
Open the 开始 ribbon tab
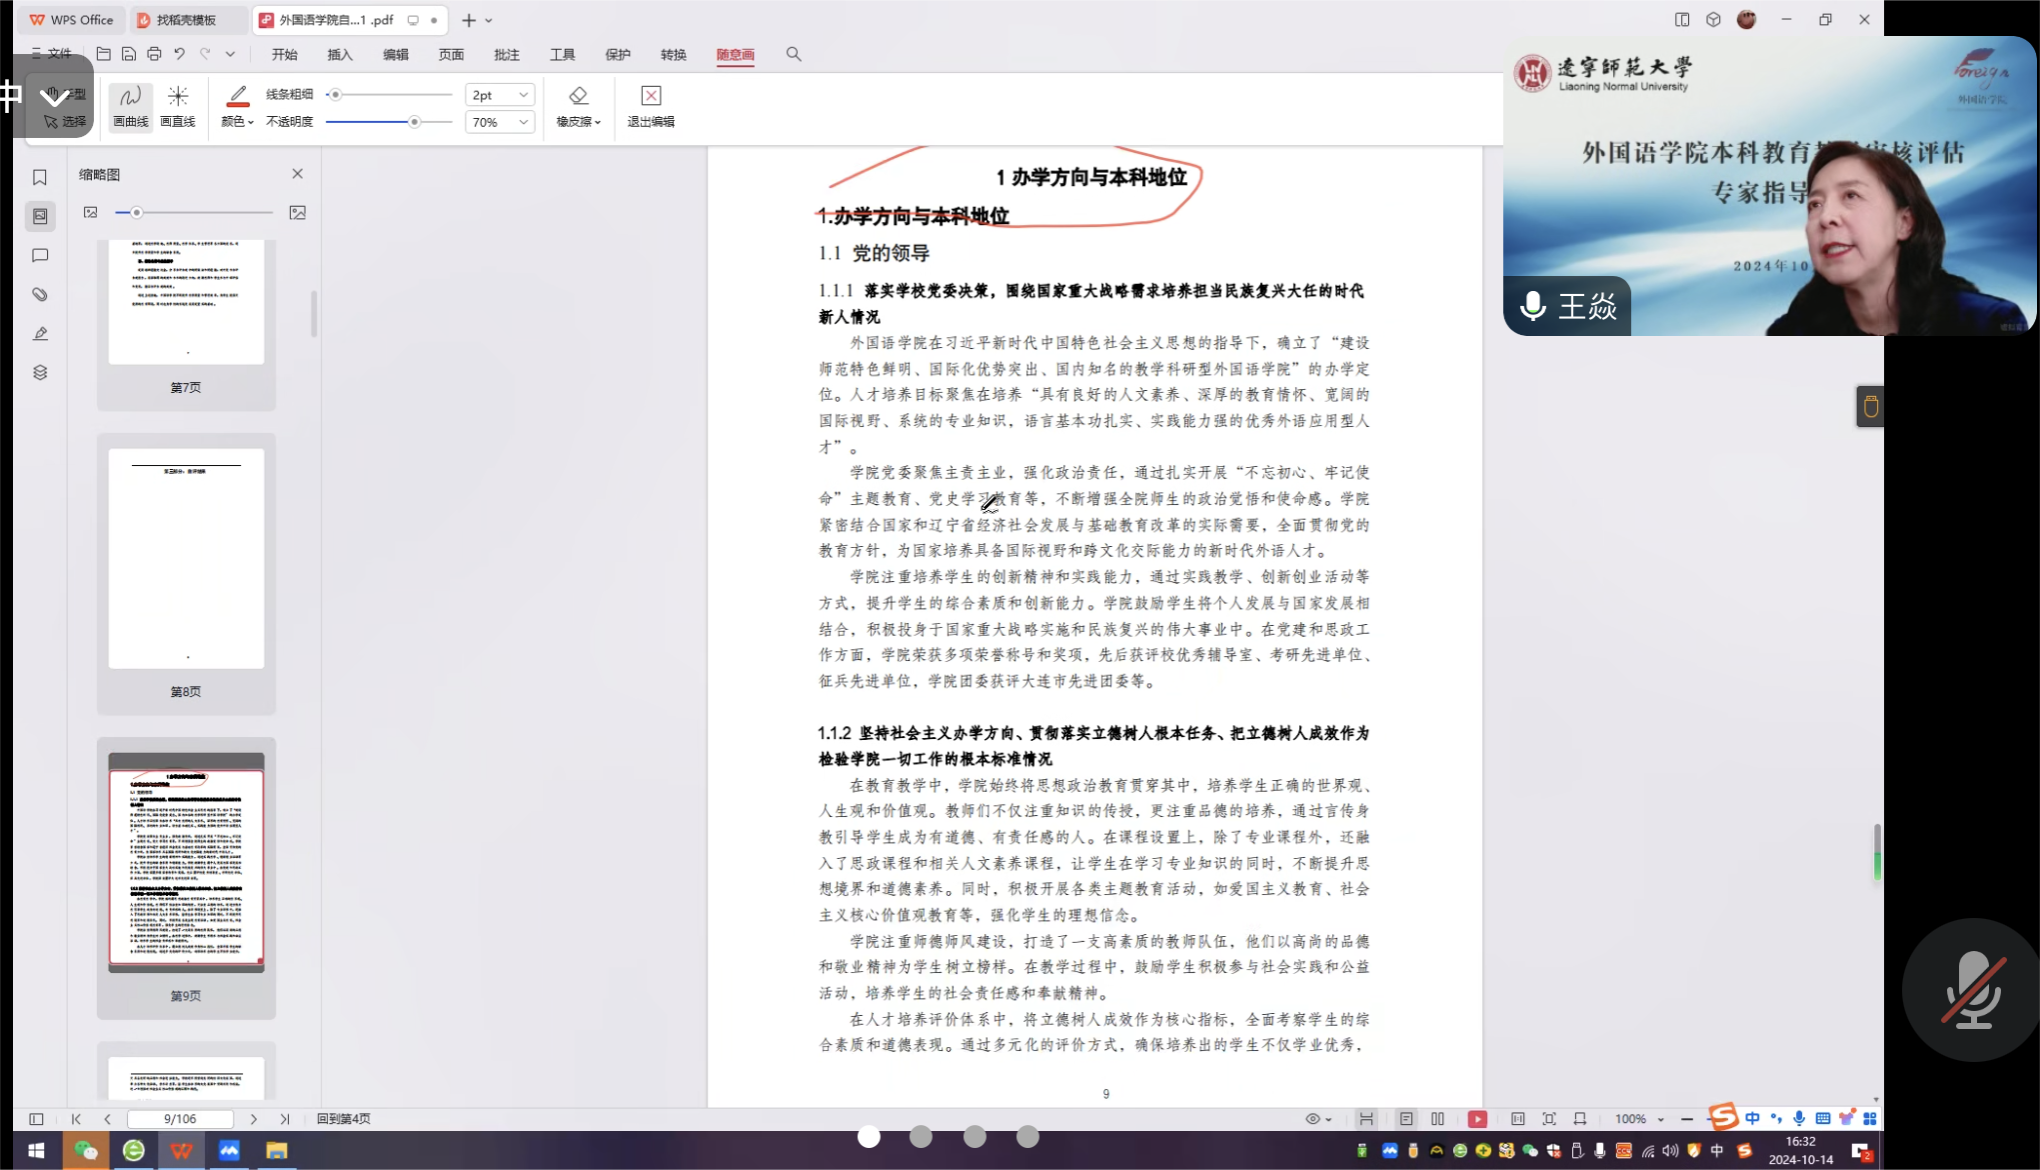pos(285,54)
